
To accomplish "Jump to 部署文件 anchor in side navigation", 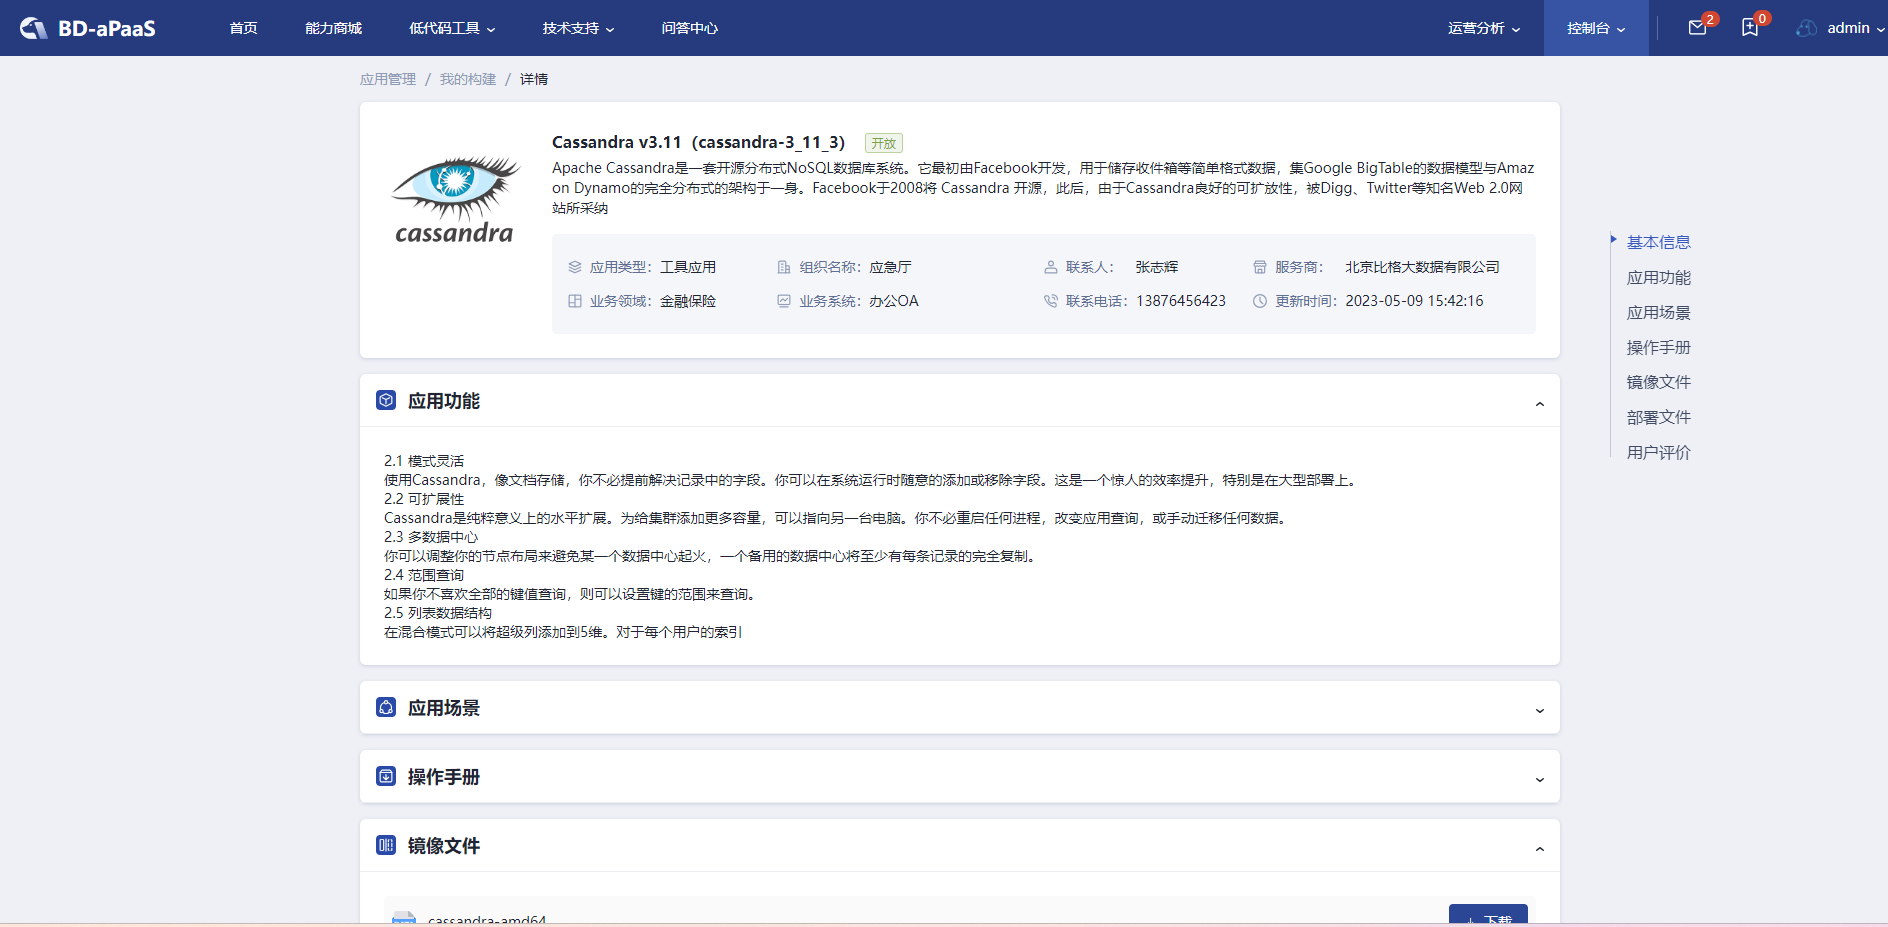I will (1658, 417).
